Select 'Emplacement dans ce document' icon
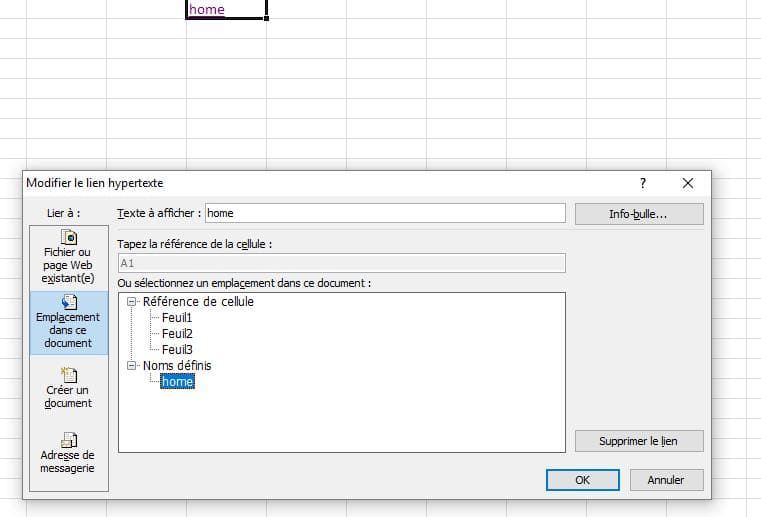Viewport: 761px width, 517px height. point(68,303)
